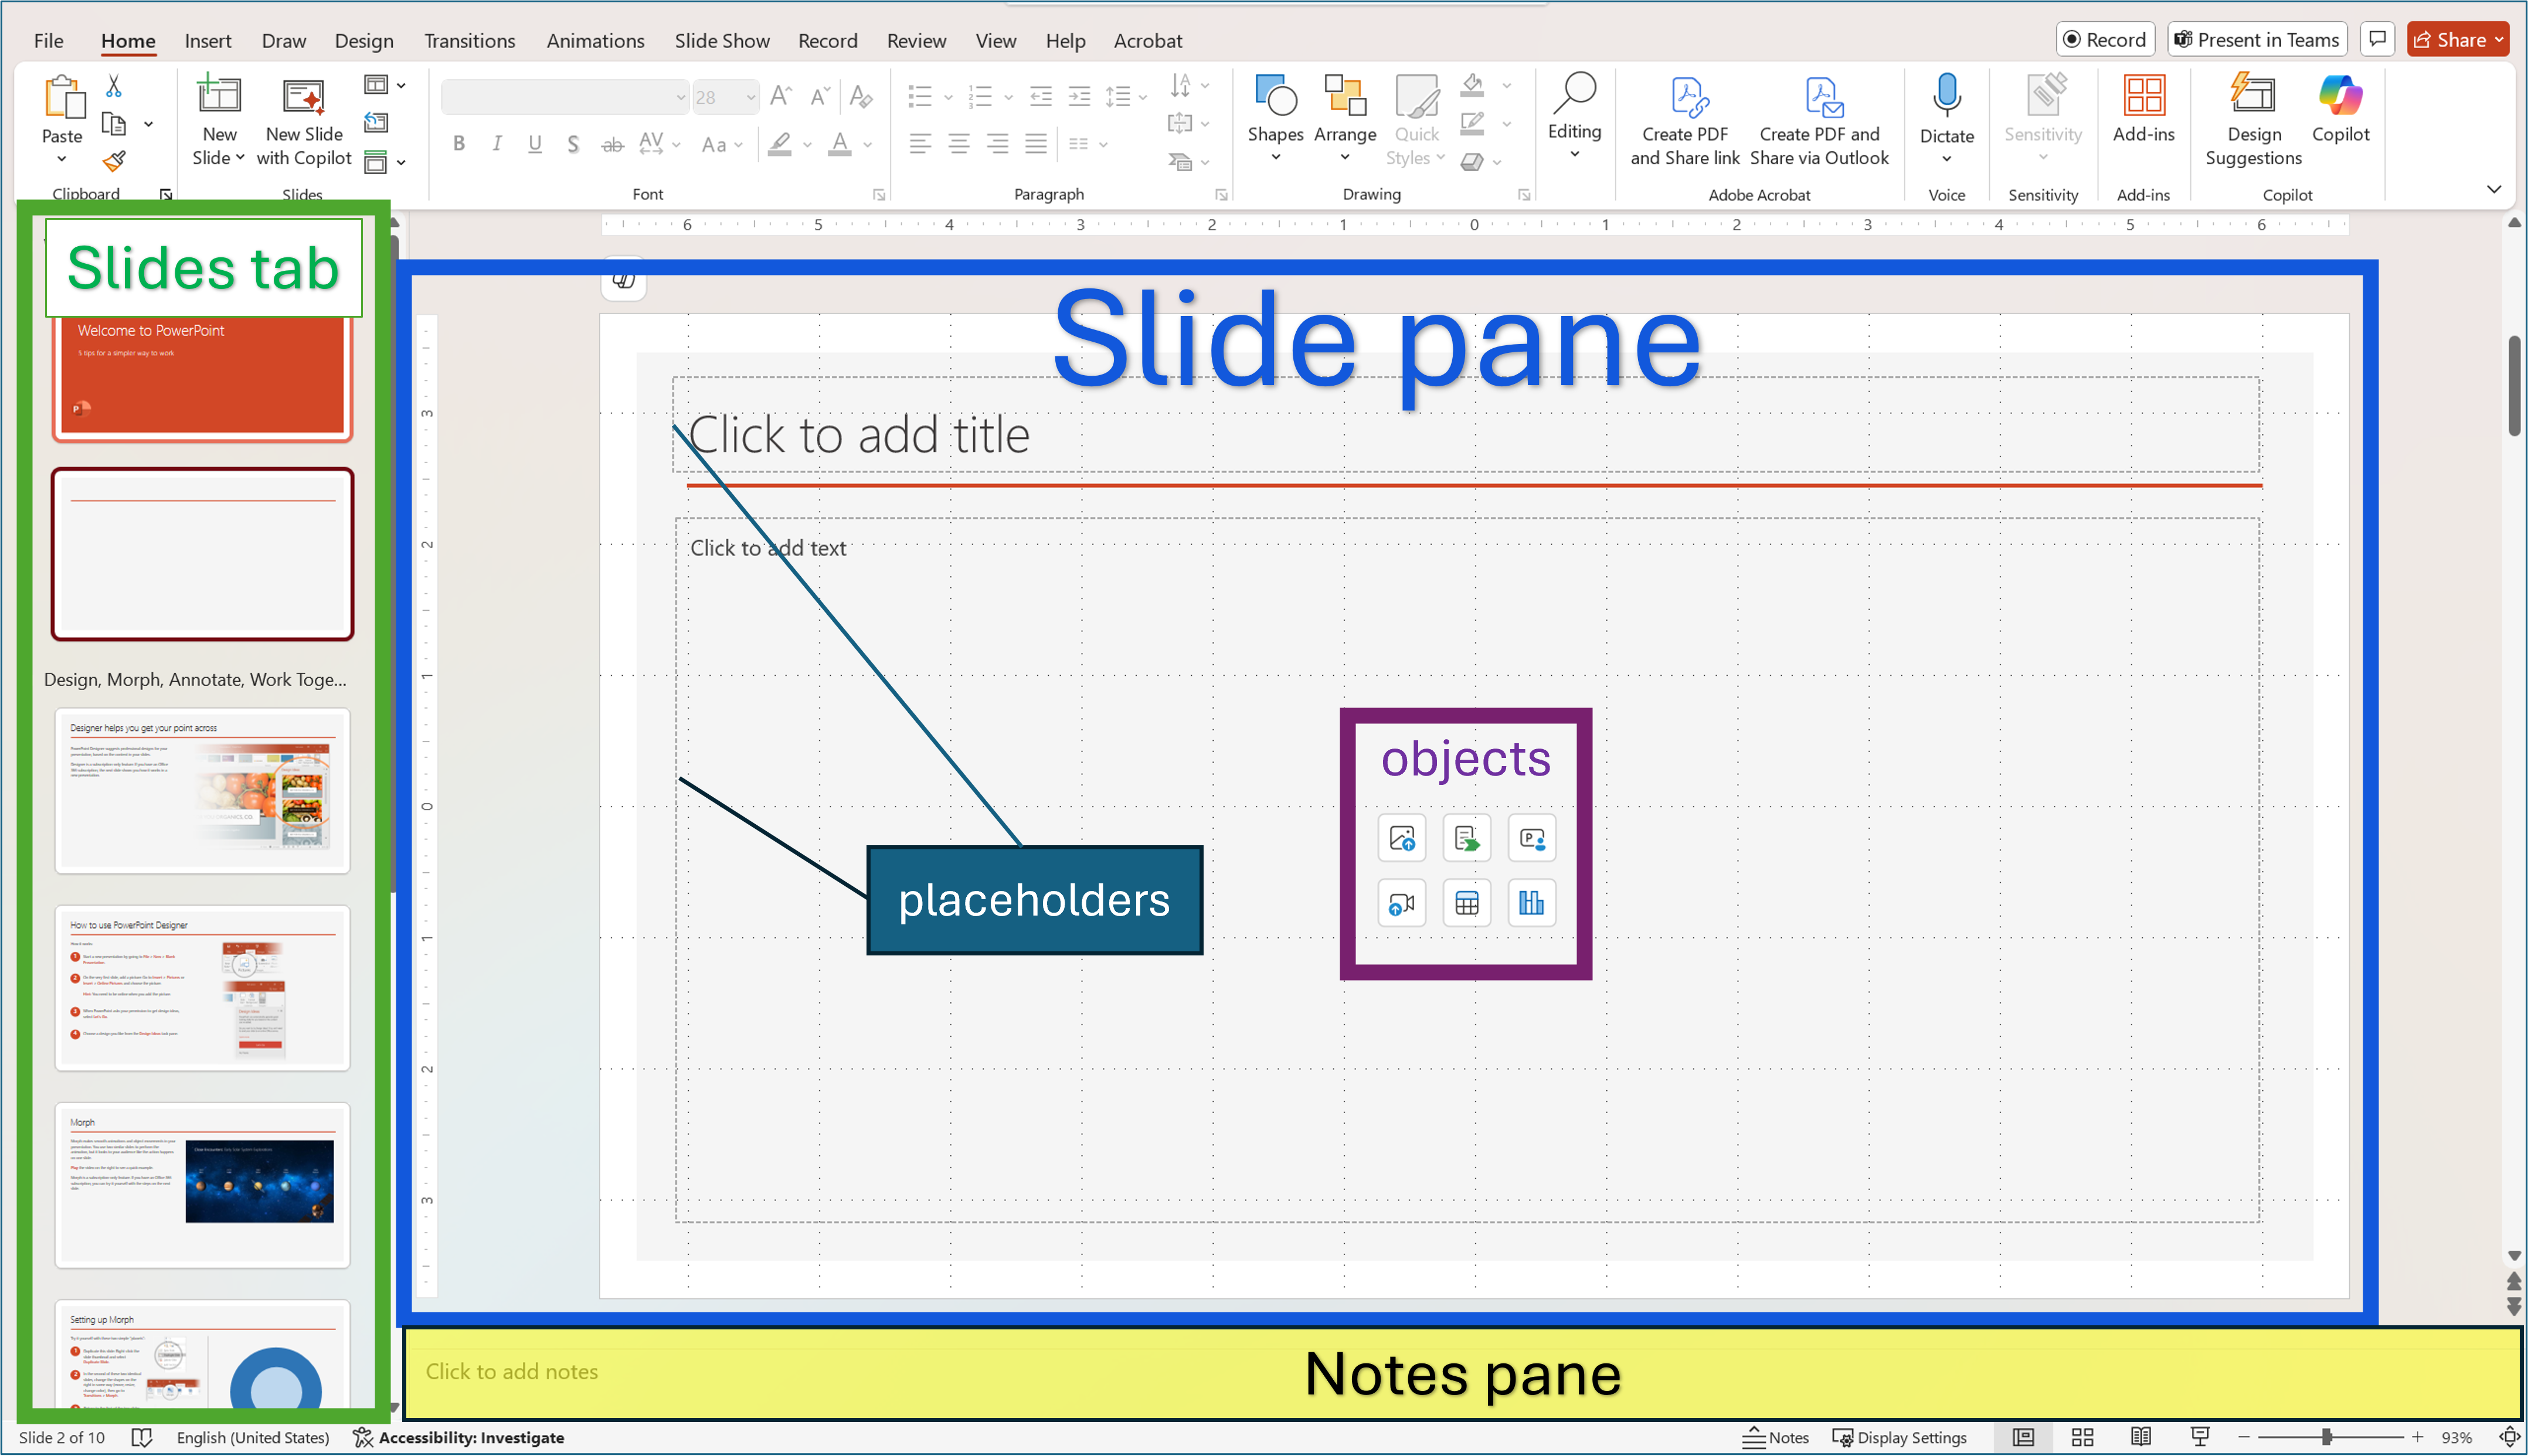Click the Present in Teams button
Screen dimensions: 2528x1456
pos(2257,40)
